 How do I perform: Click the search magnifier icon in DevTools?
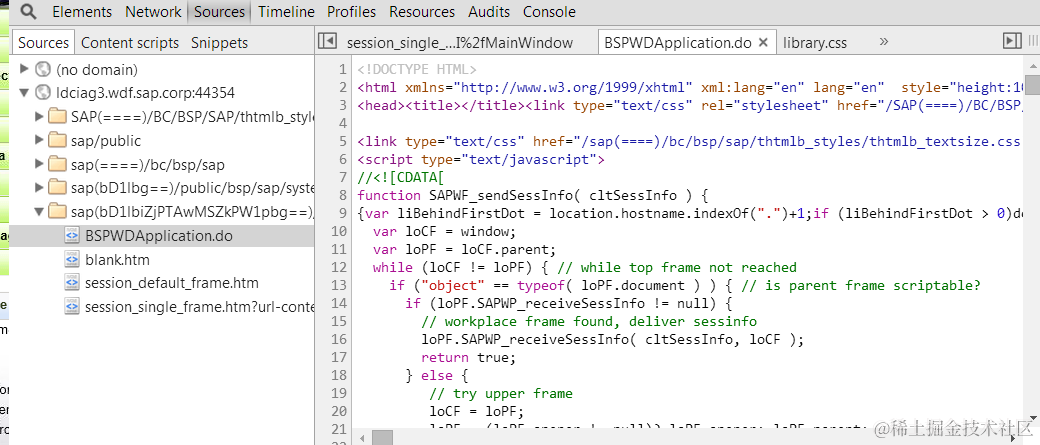pyautogui.click(x=29, y=11)
